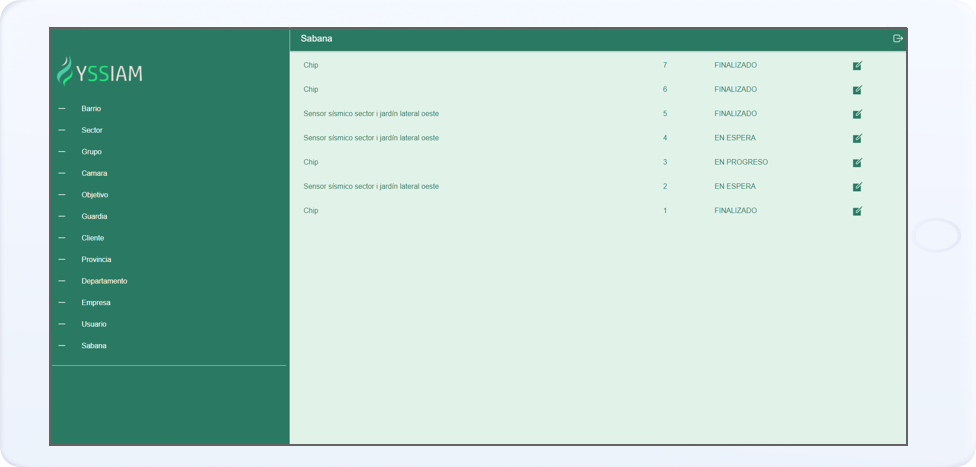Viewport: 976px width, 467px height.
Task: Click the number 7 cell
Action: 665,65
